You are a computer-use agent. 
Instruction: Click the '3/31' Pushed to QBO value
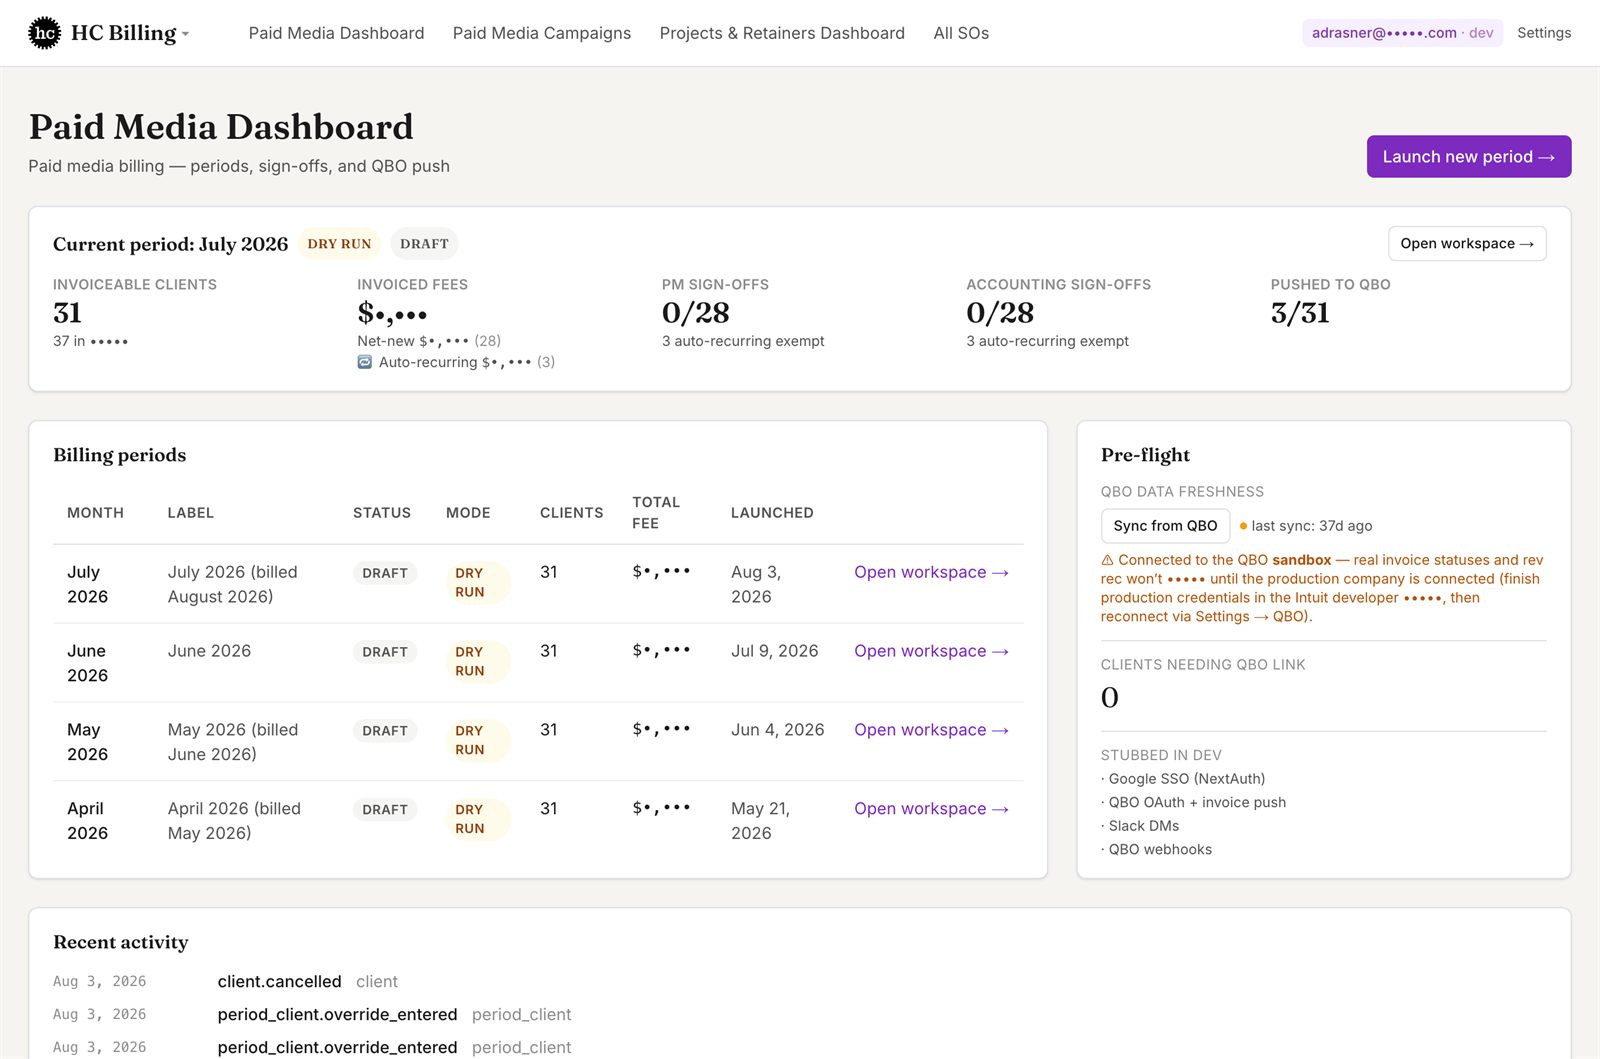[x=1300, y=313]
